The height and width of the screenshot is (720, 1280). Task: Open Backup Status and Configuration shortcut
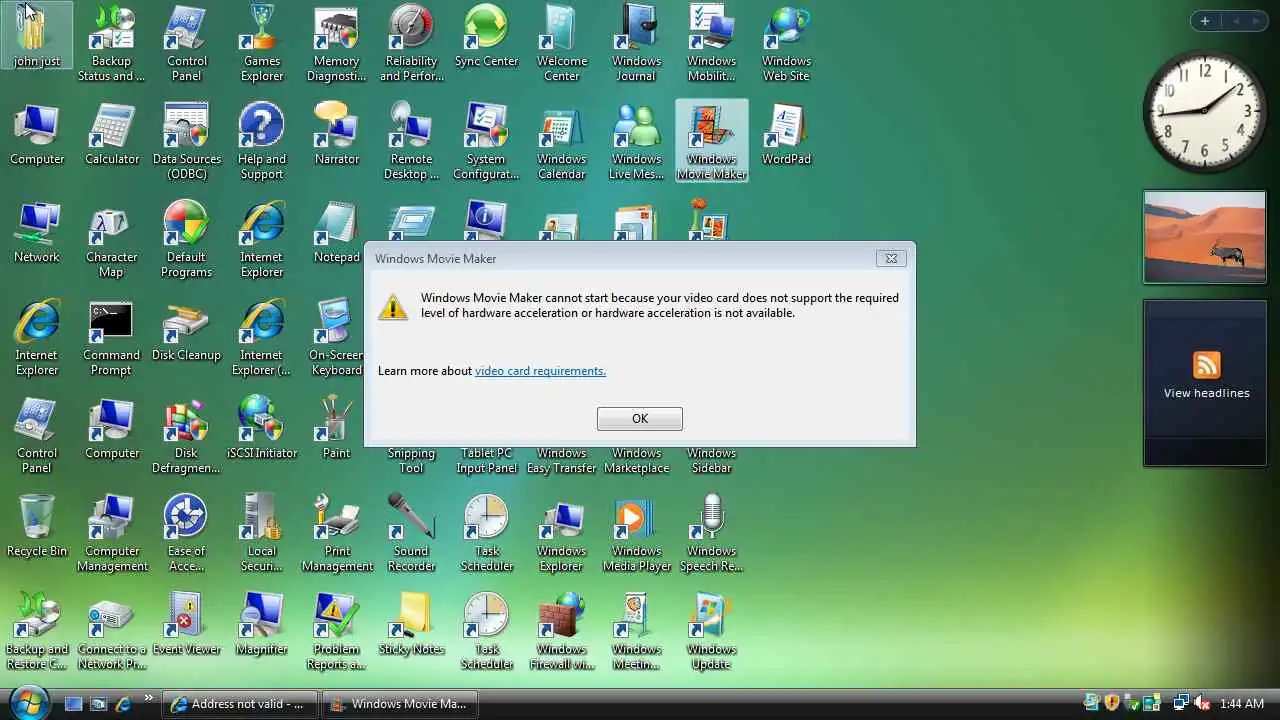(x=111, y=43)
